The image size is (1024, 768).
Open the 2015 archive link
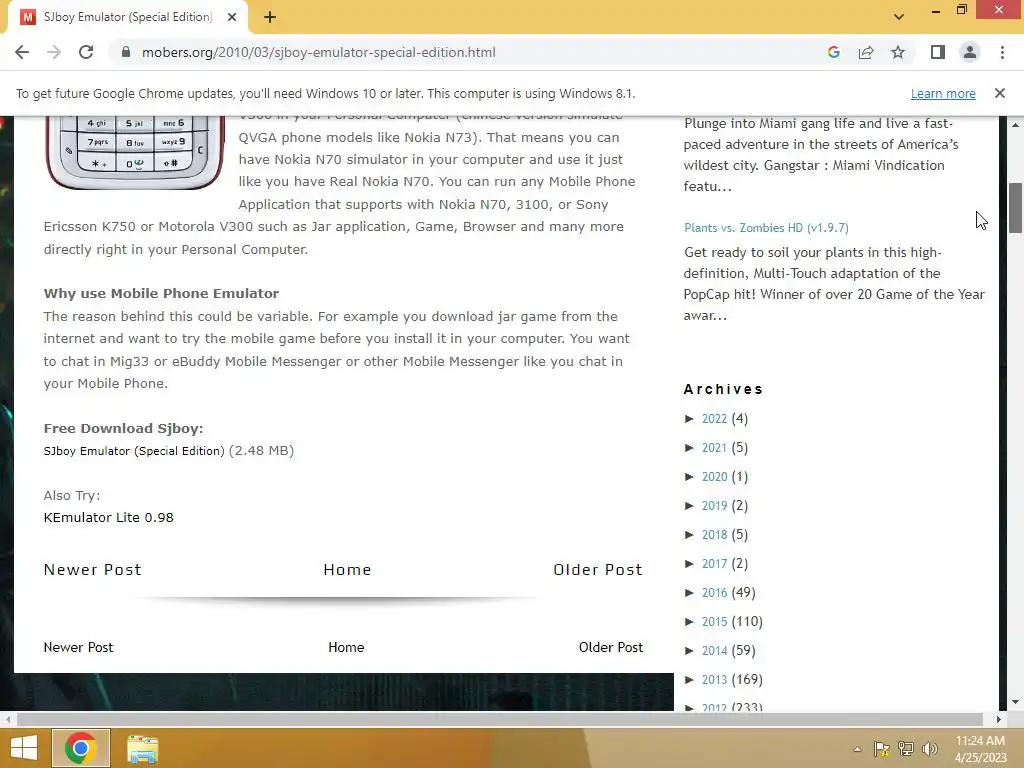[714, 622]
